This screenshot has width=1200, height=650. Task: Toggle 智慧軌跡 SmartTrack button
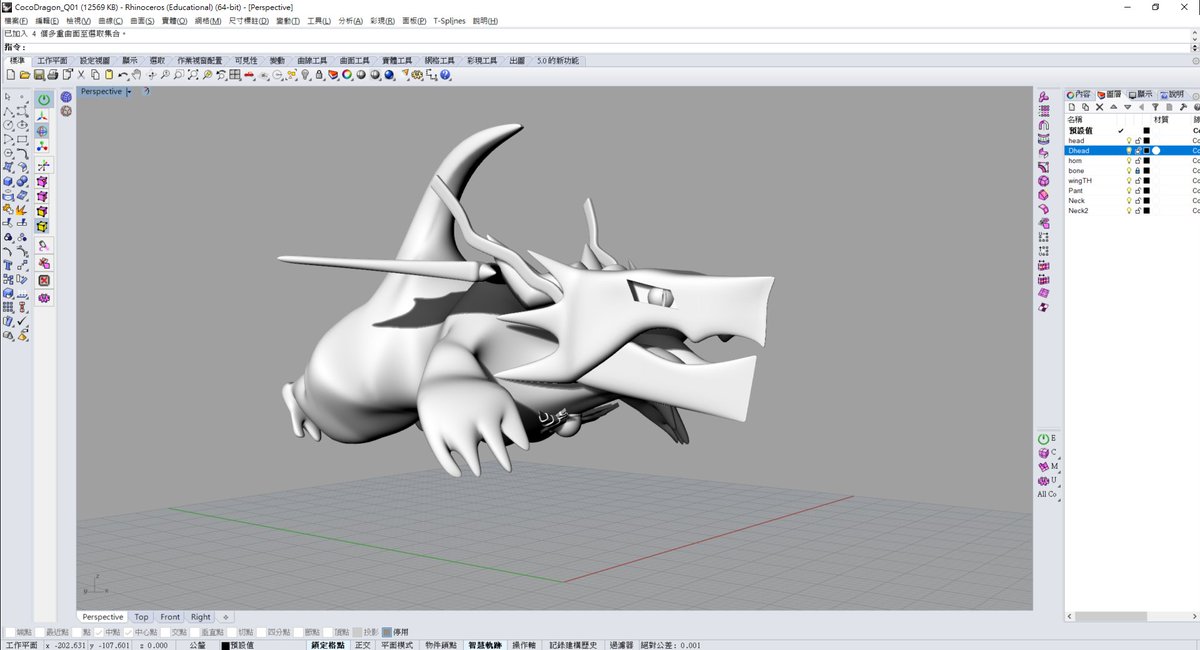(x=485, y=645)
